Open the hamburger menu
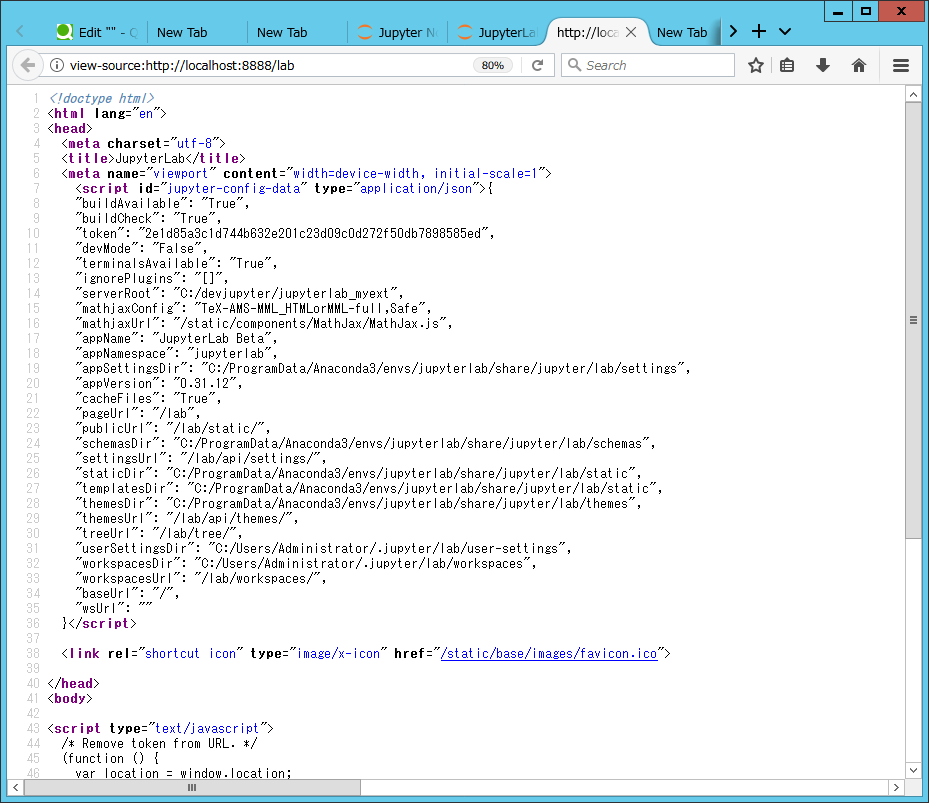Viewport: 929px width, 803px height. (x=901, y=65)
